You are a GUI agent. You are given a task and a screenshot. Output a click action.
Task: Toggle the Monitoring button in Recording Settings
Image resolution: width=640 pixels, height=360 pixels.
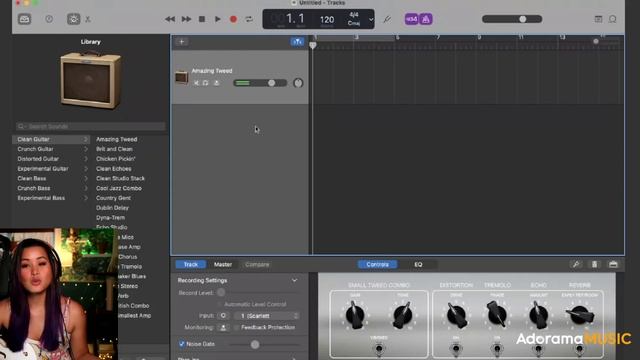pyautogui.click(x=223, y=327)
